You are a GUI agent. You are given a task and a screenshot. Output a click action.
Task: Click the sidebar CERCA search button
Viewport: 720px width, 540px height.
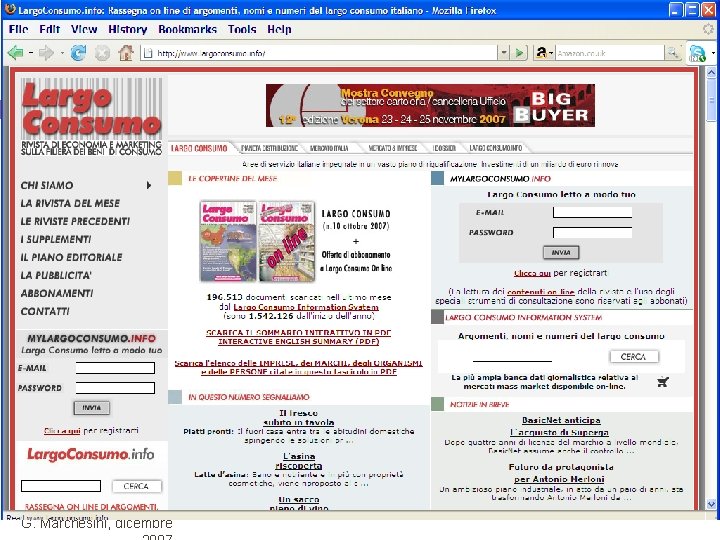point(136,486)
